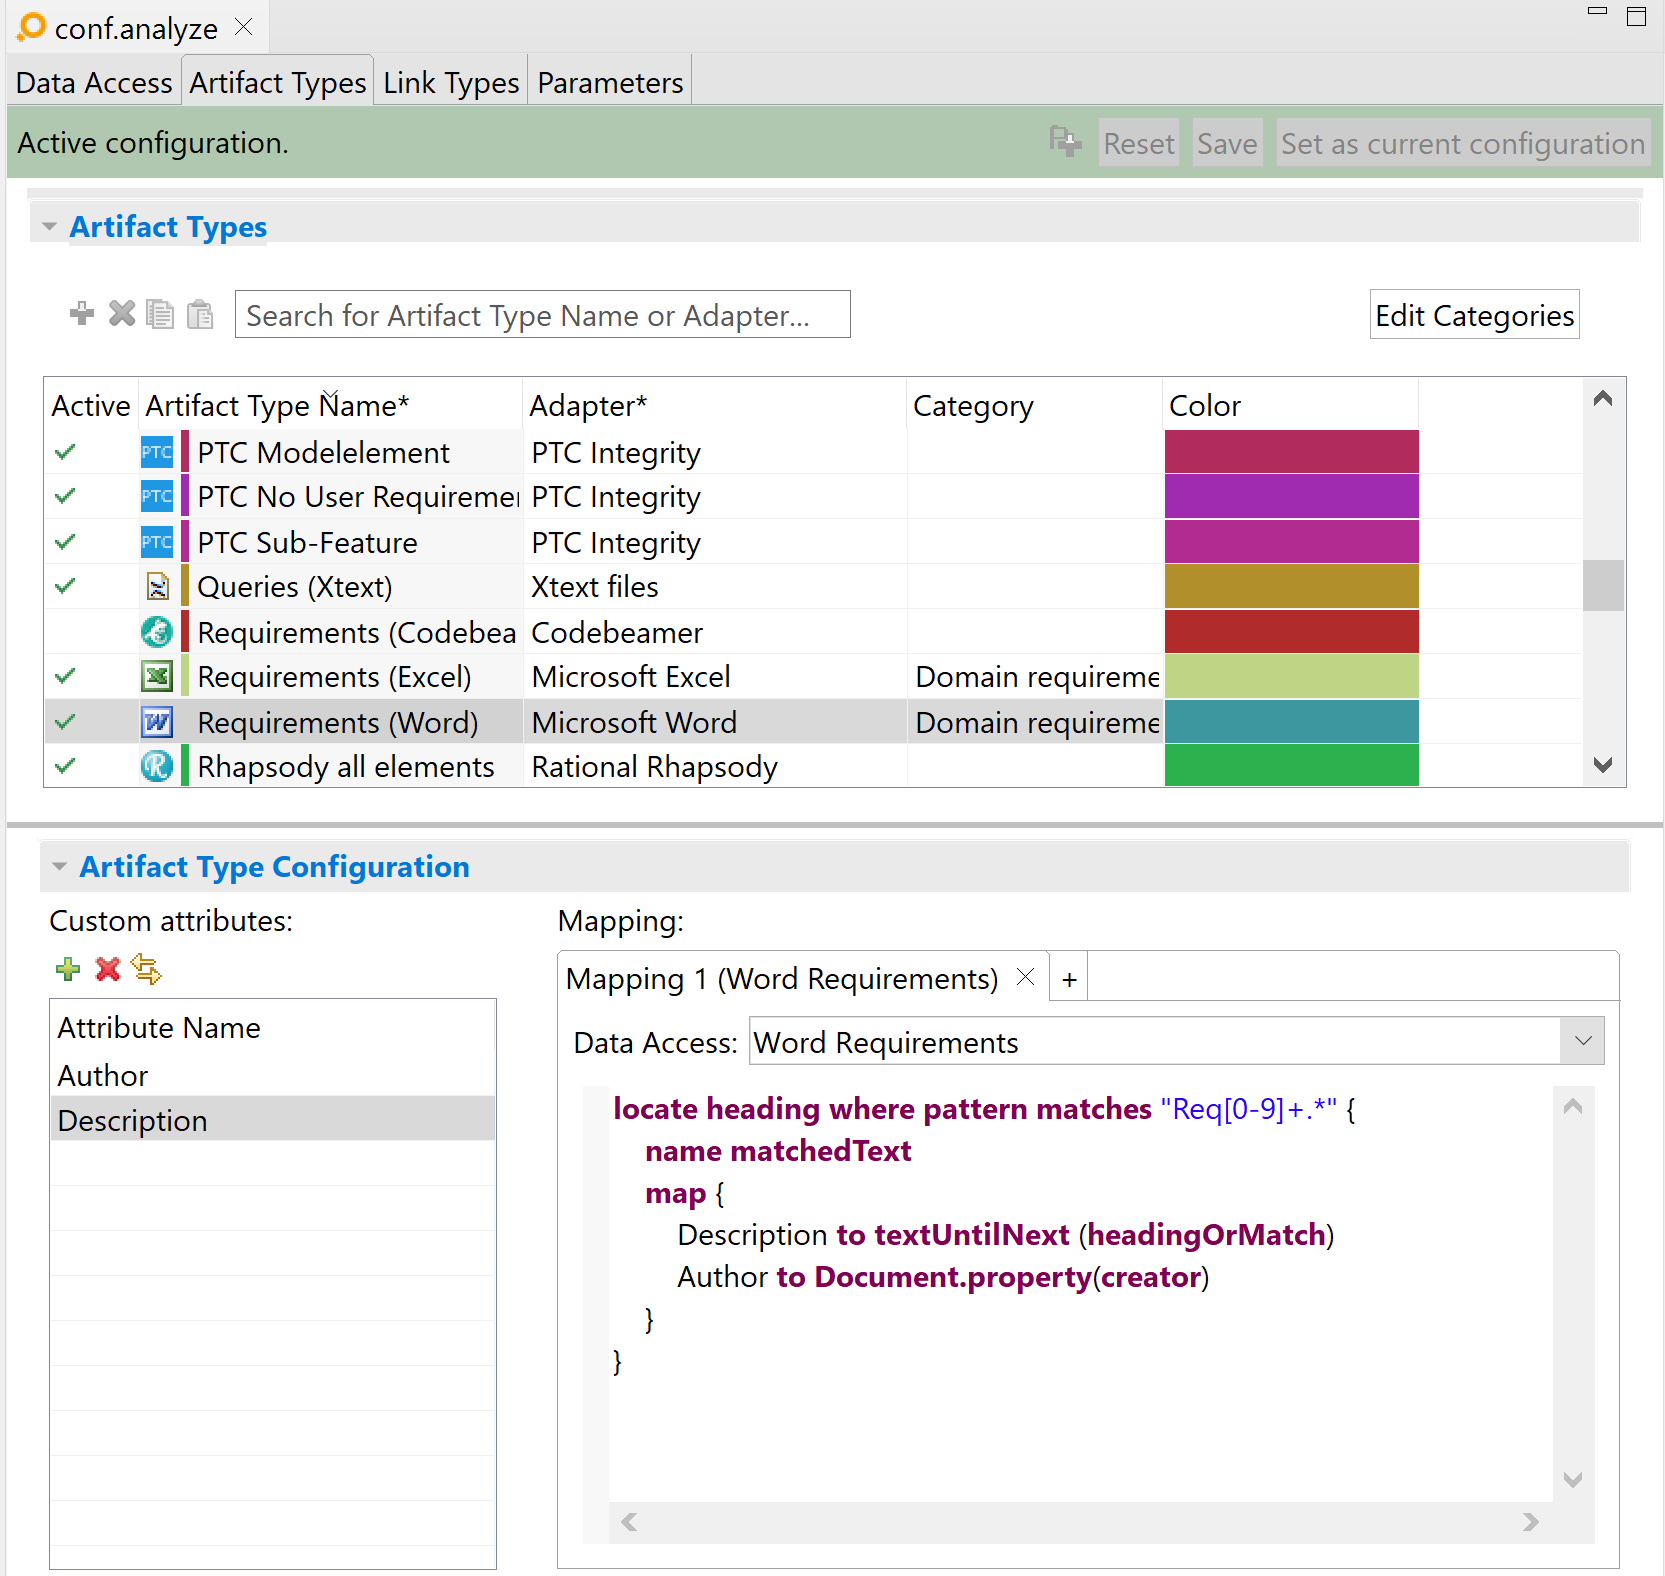Pick the Requirements (Word) teal color swatch
1665x1576 pixels.
pyautogui.click(x=1291, y=721)
